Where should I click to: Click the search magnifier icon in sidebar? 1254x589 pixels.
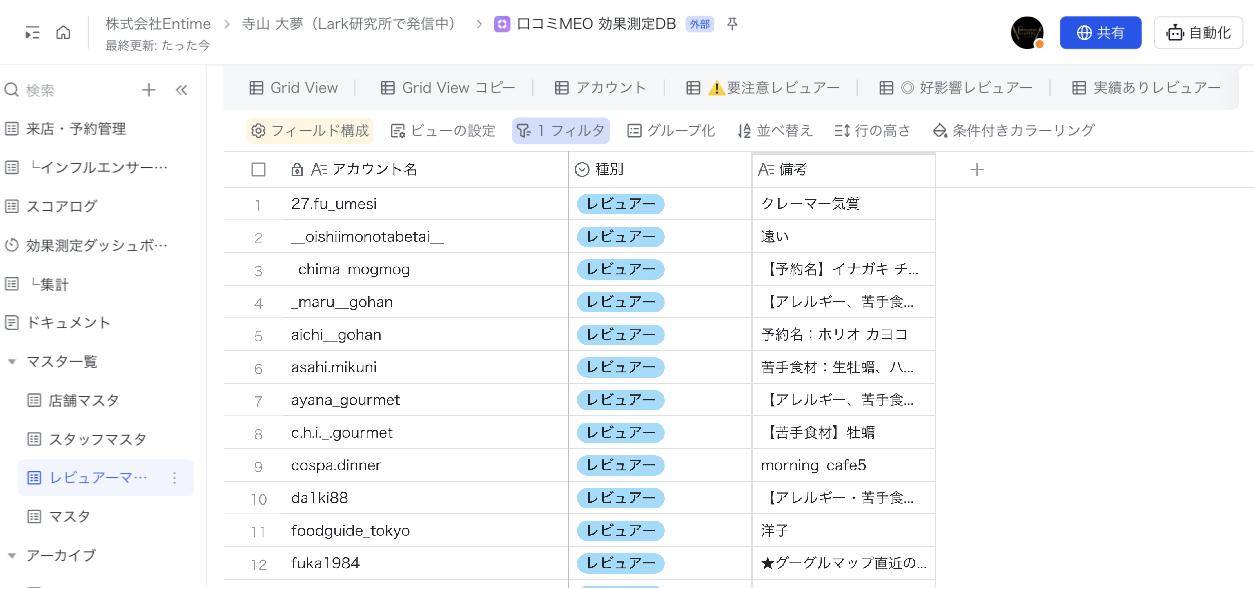12,90
